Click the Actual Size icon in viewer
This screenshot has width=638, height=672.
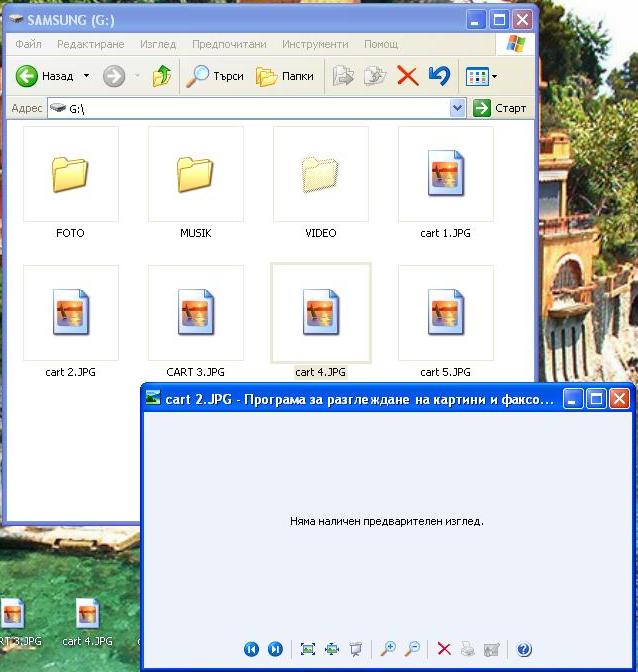[331, 650]
